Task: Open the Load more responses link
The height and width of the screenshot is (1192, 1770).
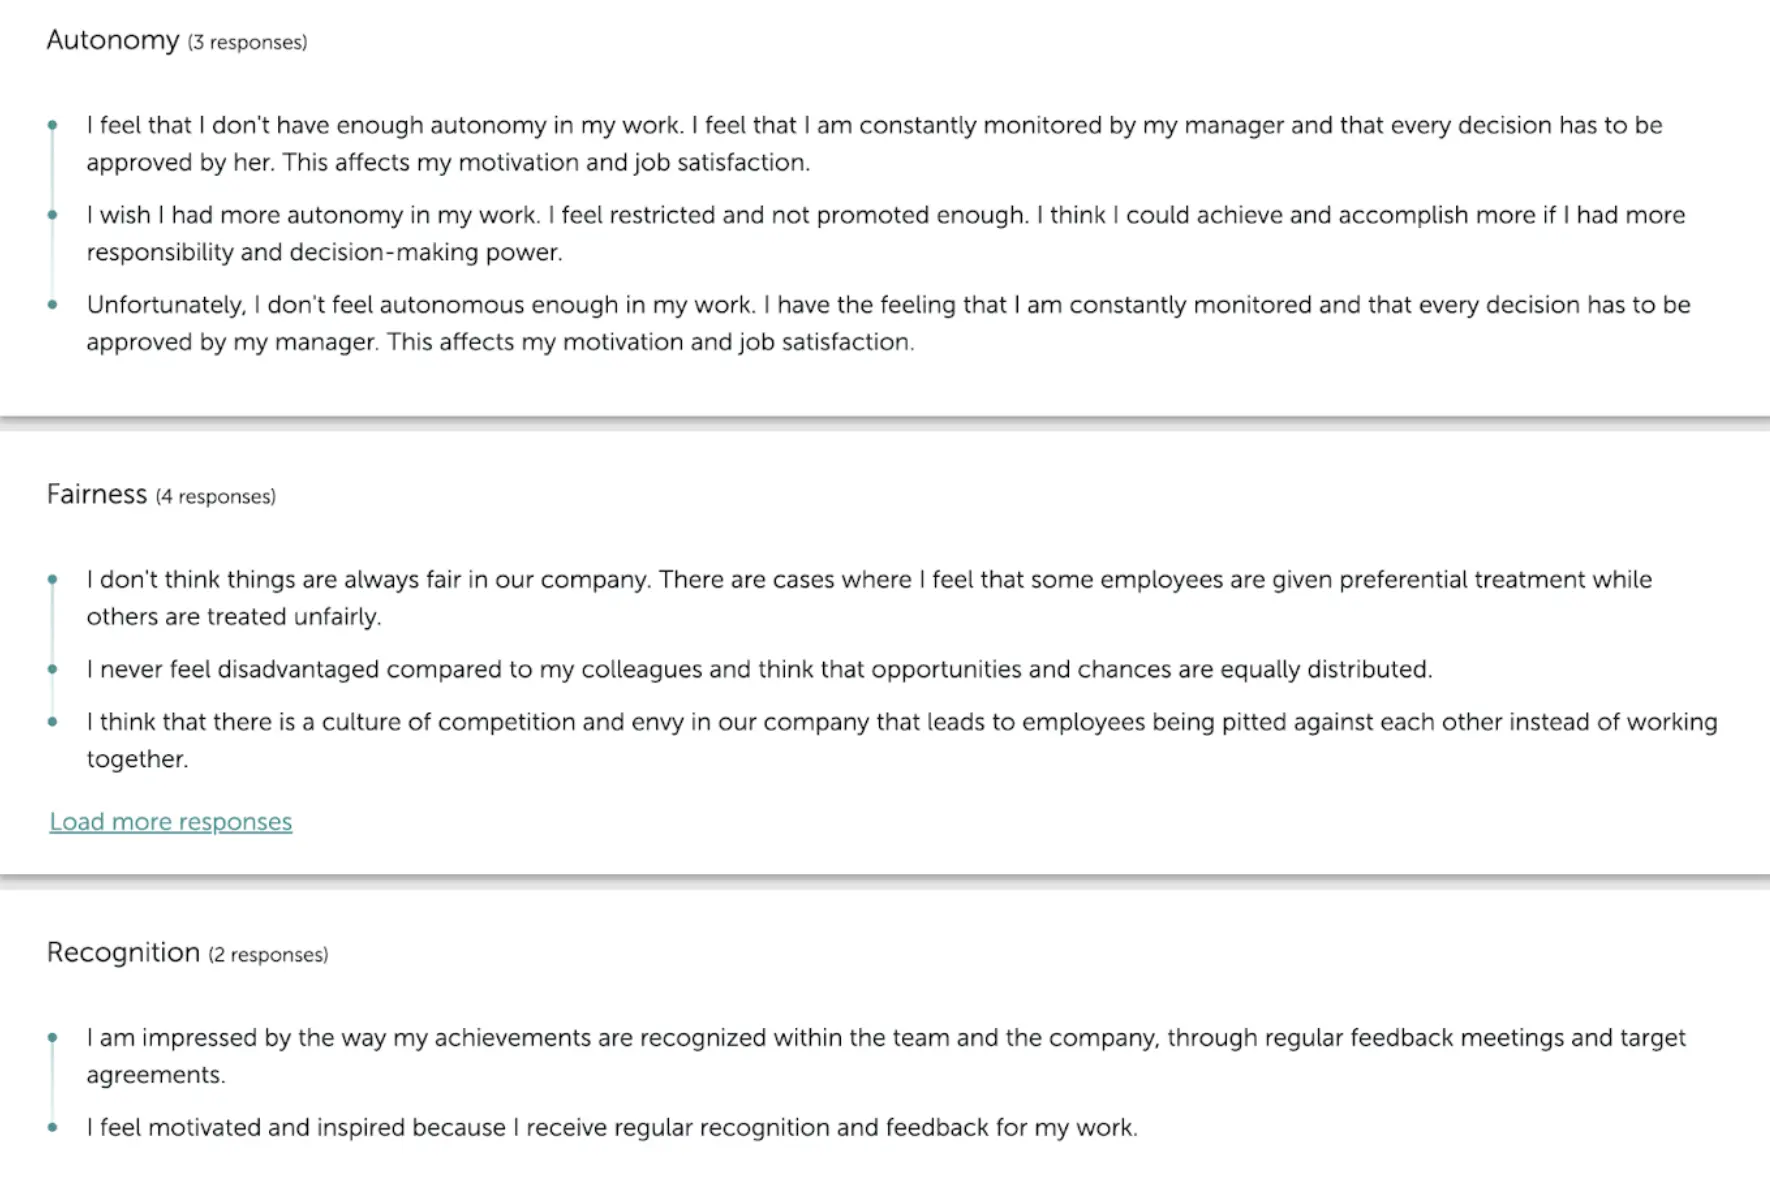Action: [x=170, y=821]
